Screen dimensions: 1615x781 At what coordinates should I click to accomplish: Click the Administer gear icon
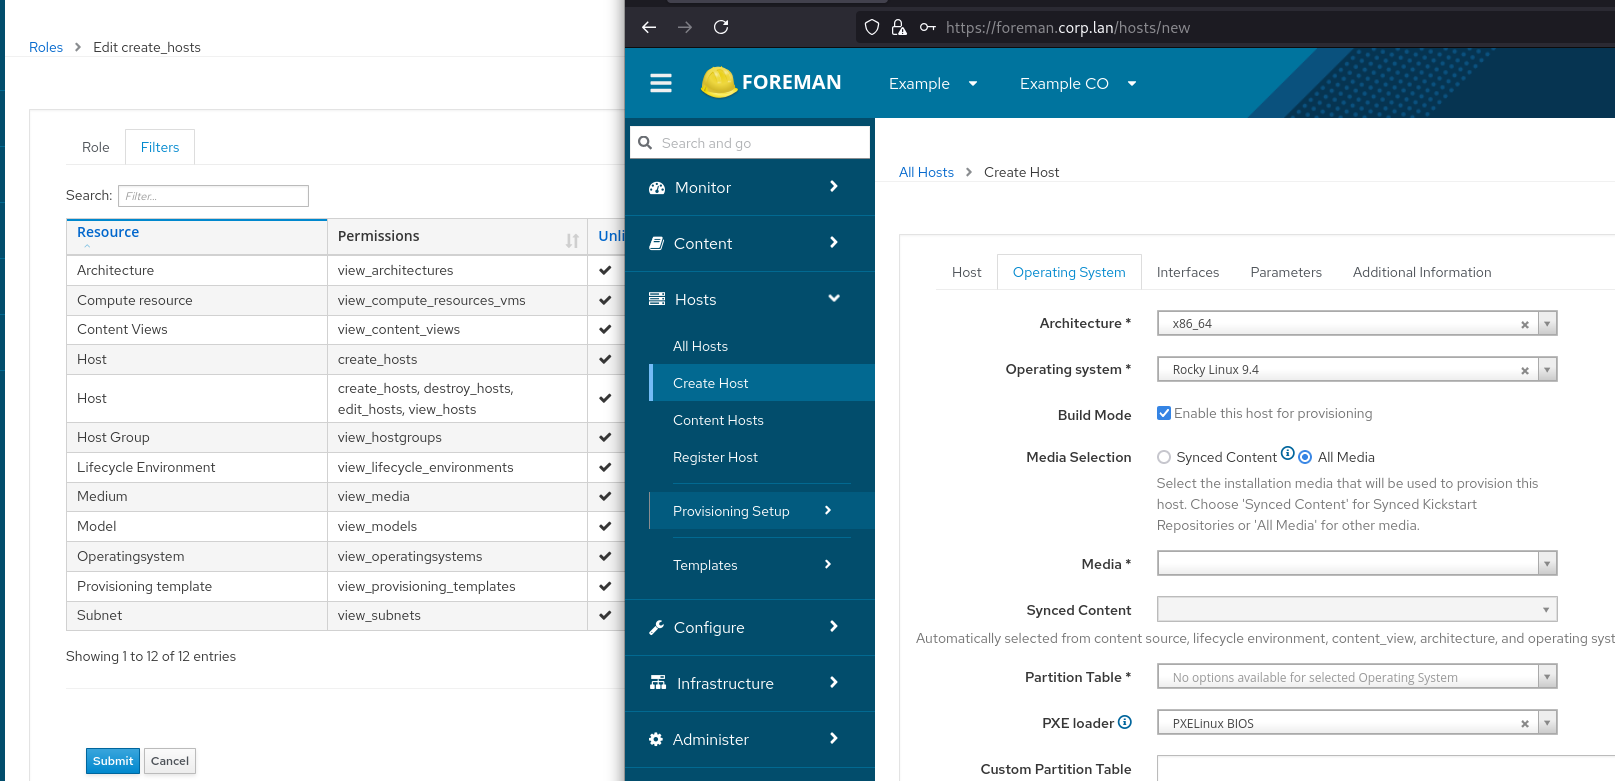point(656,739)
